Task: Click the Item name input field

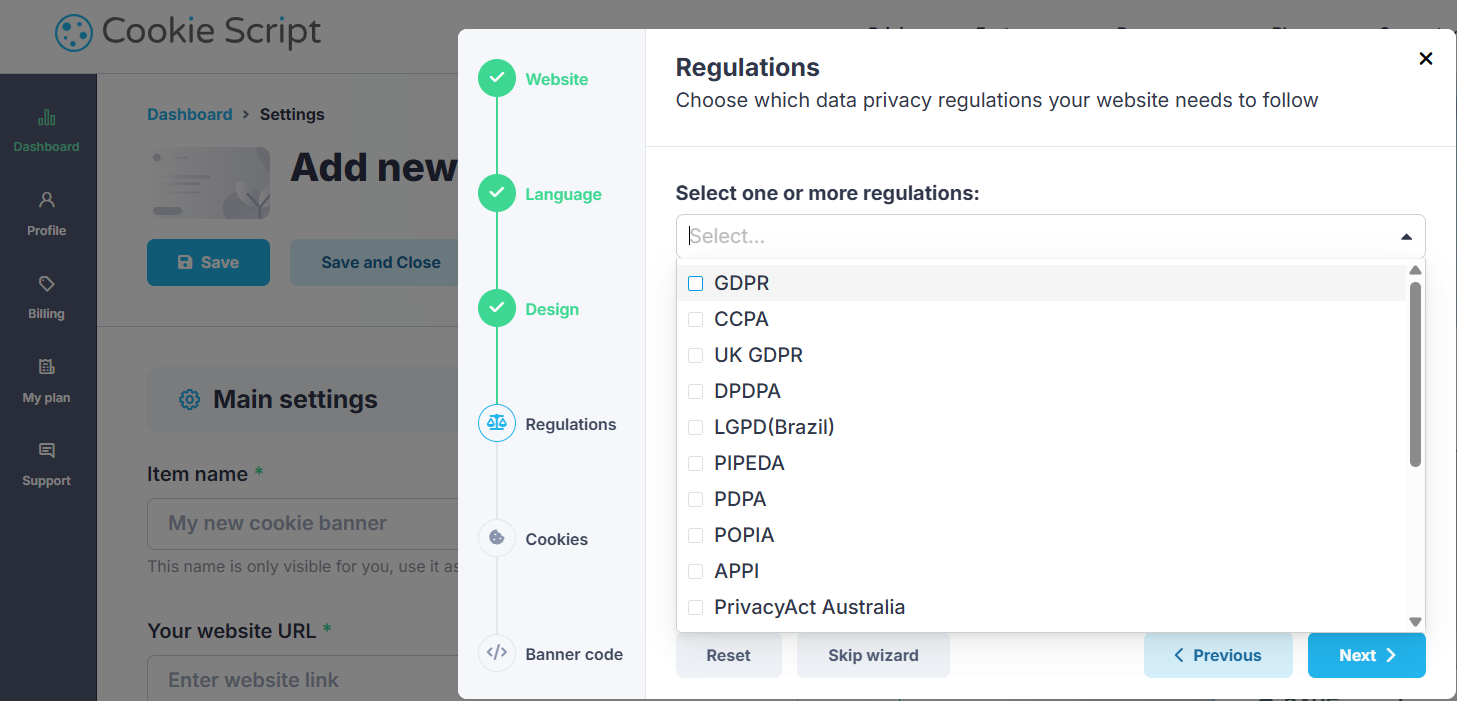Action: [300, 524]
